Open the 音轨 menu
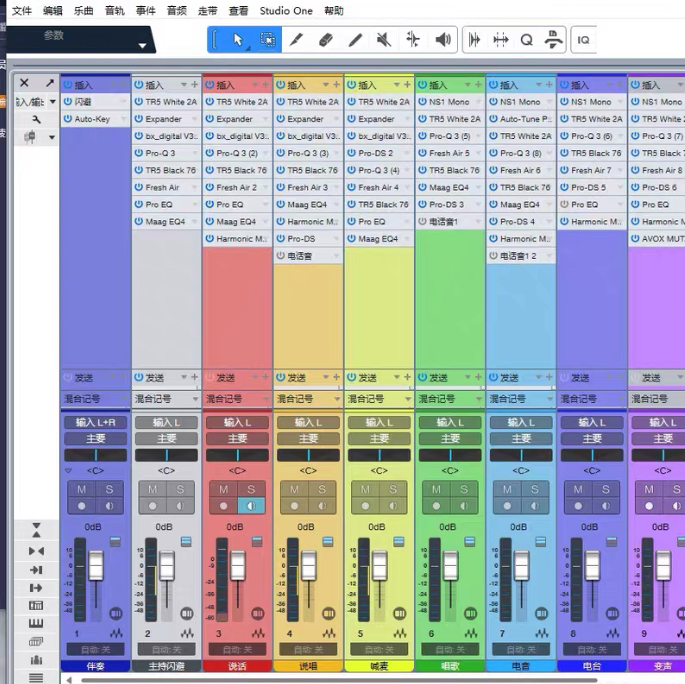This screenshot has width=685, height=684. 115,10
